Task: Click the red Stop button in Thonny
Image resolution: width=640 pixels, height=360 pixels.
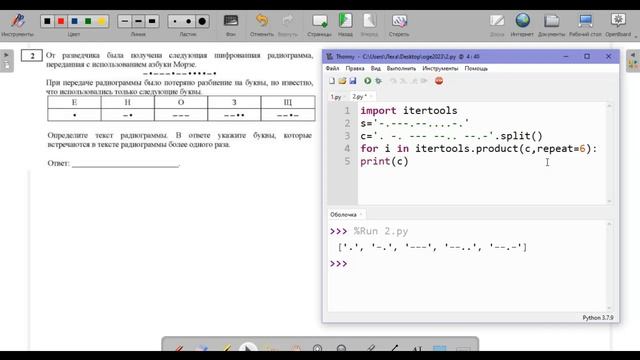Action: point(439,81)
